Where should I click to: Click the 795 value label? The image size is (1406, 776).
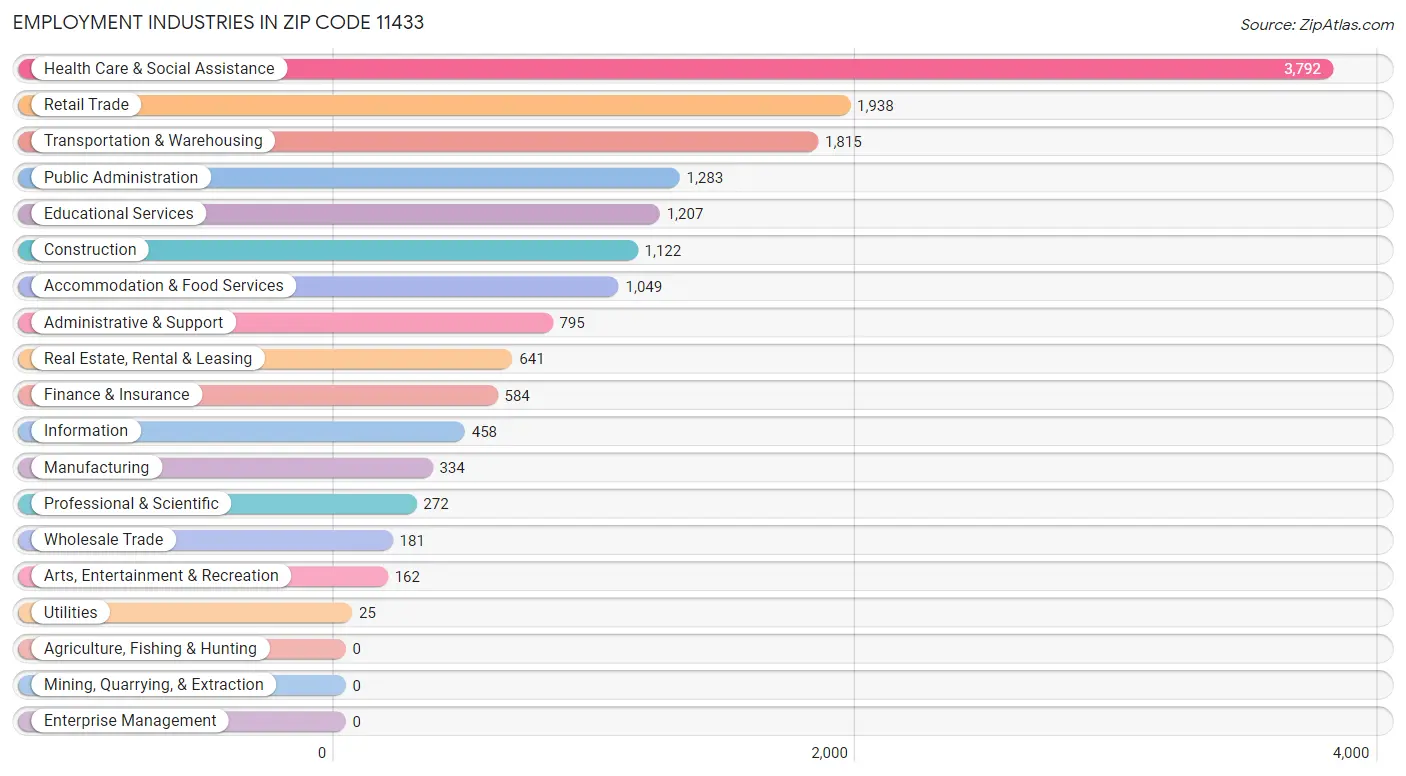[x=572, y=323]
